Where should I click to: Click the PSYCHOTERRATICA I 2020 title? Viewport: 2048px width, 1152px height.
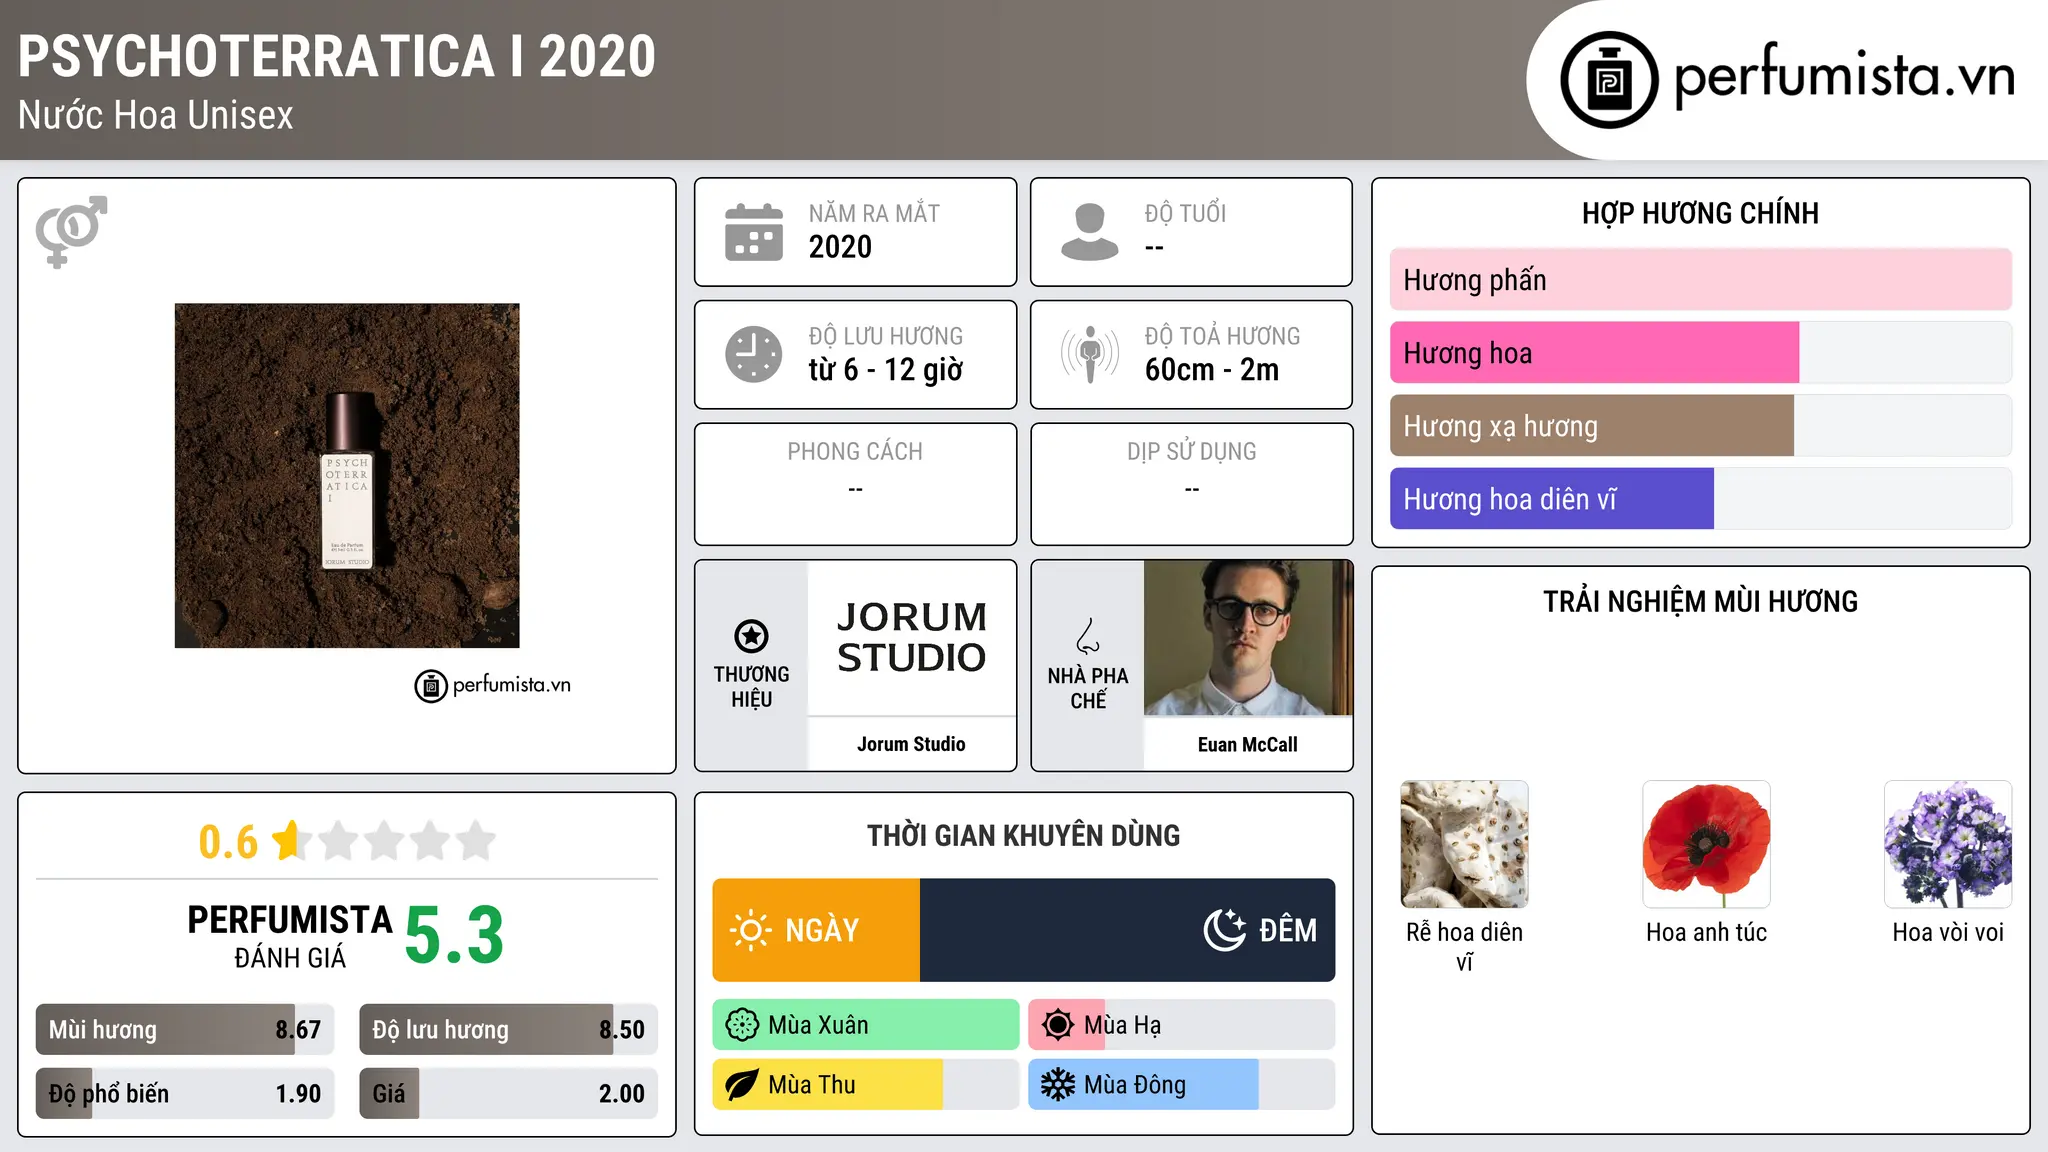click(337, 57)
